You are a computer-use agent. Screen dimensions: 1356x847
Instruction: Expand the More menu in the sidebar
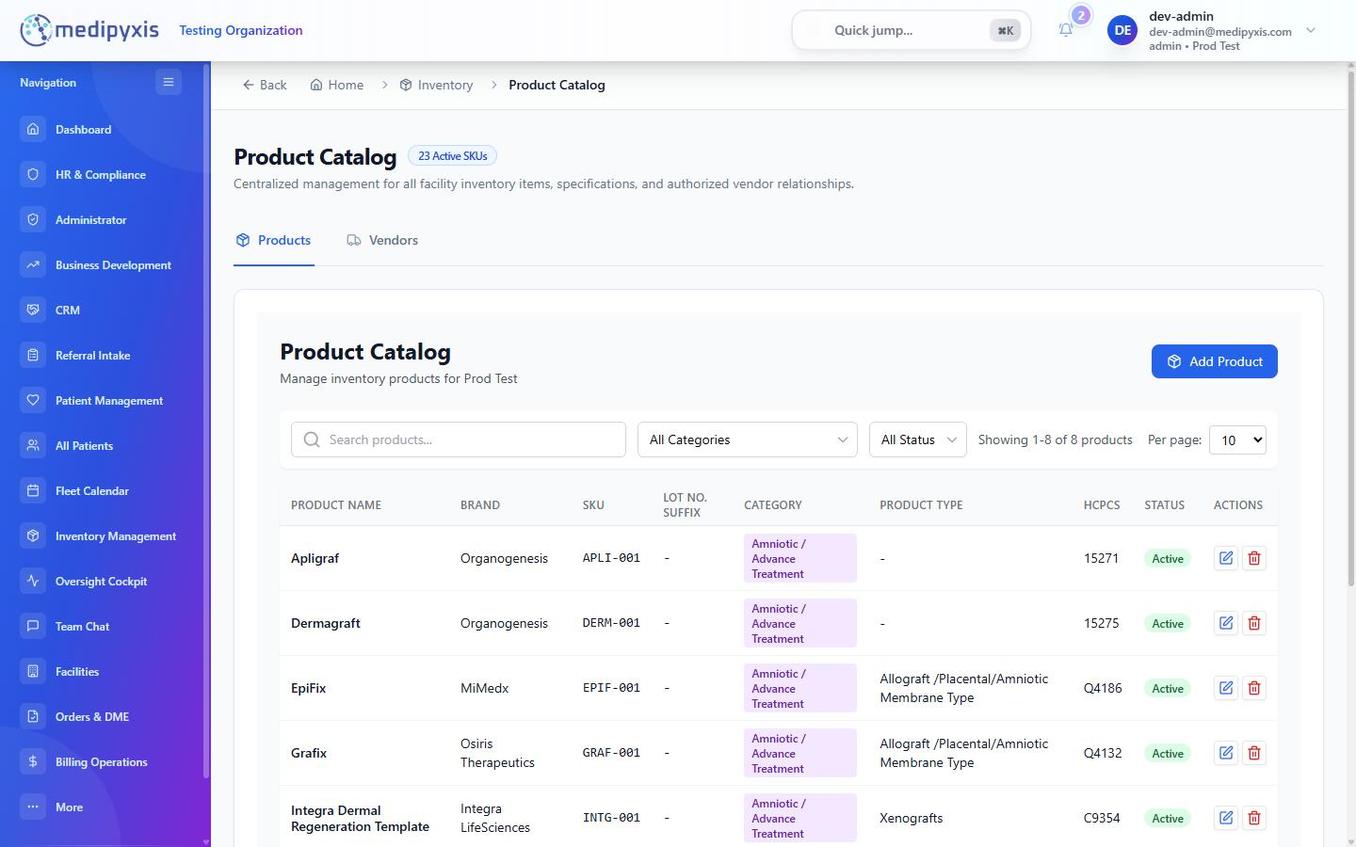coord(68,807)
